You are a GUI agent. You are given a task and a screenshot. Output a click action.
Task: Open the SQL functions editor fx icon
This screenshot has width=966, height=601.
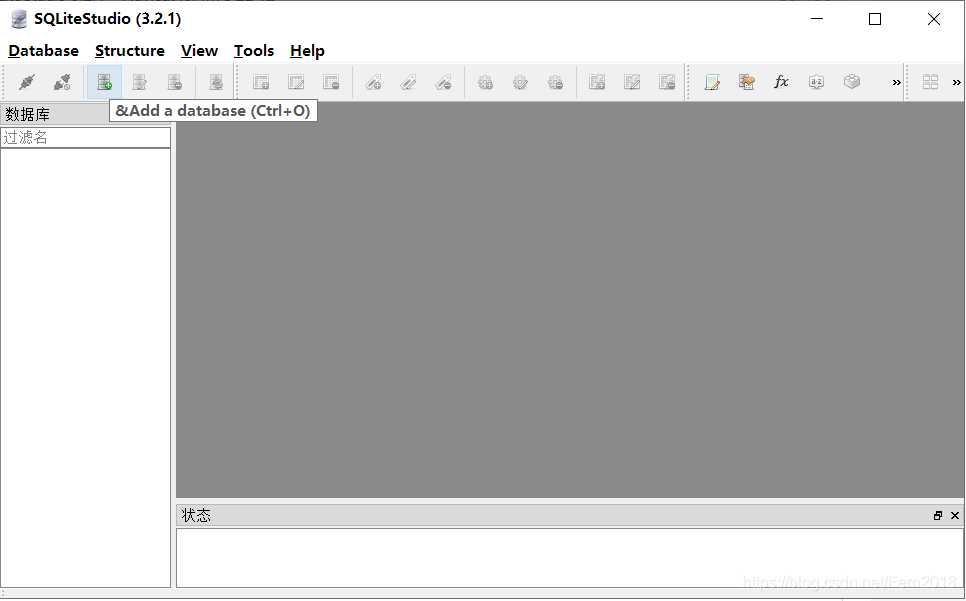[781, 82]
